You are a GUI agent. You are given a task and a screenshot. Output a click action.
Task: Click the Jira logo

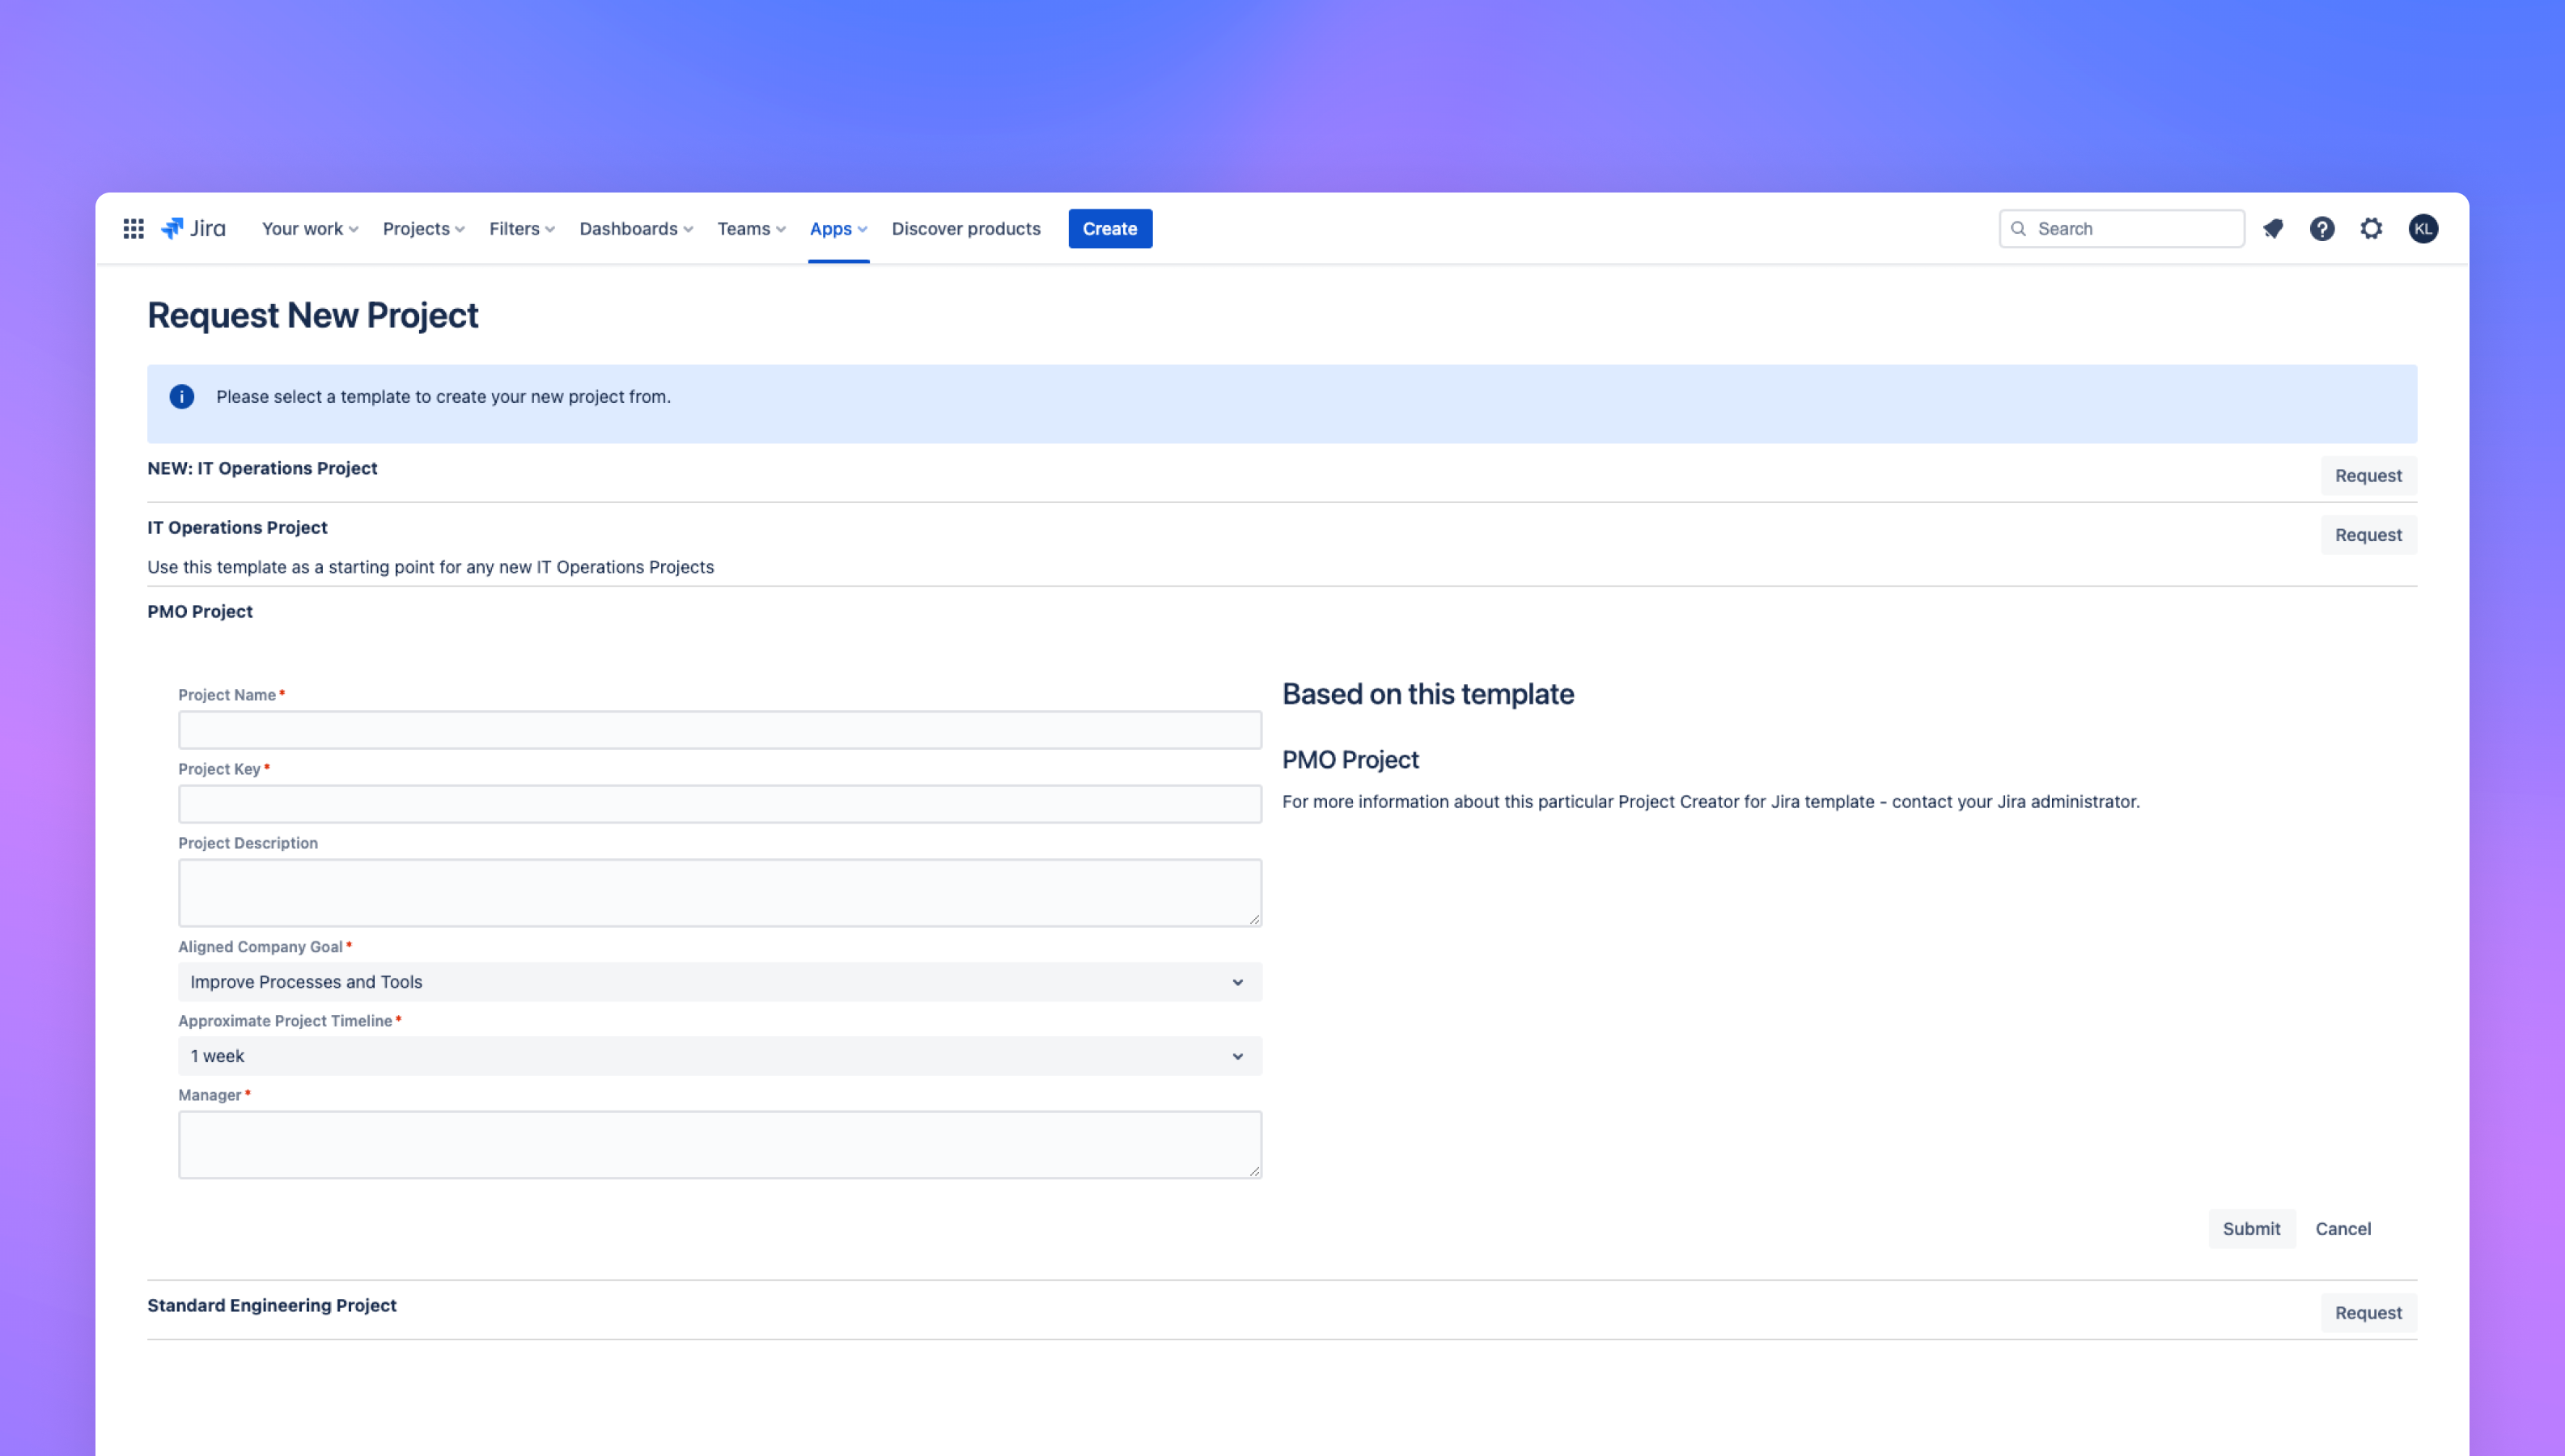point(194,229)
